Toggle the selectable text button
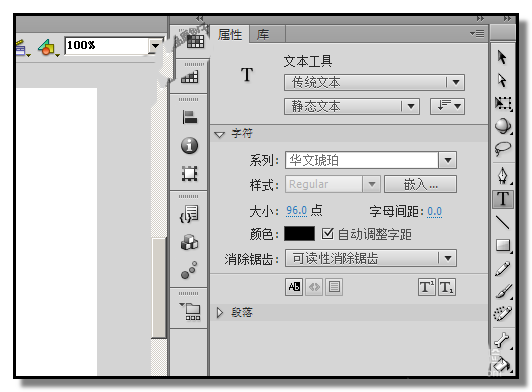The width and height of the screenshot is (532, 392). click(x=294, y=287)
